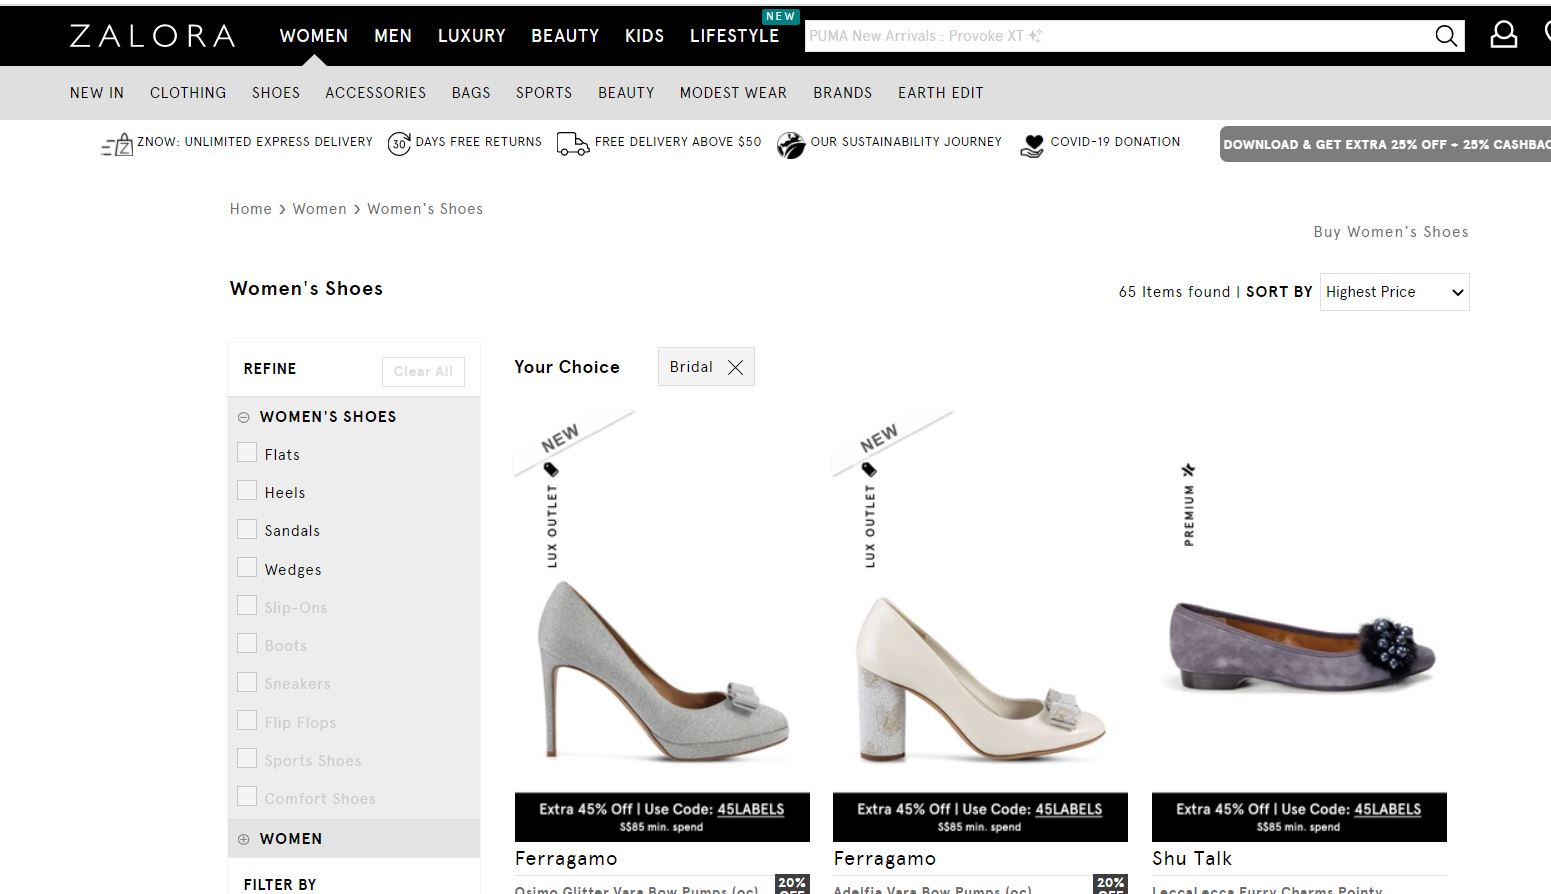The image size is (1551, 894).
Task: Click the Download & Get Extra 25% Off banner
Action: pos(1385,144)
